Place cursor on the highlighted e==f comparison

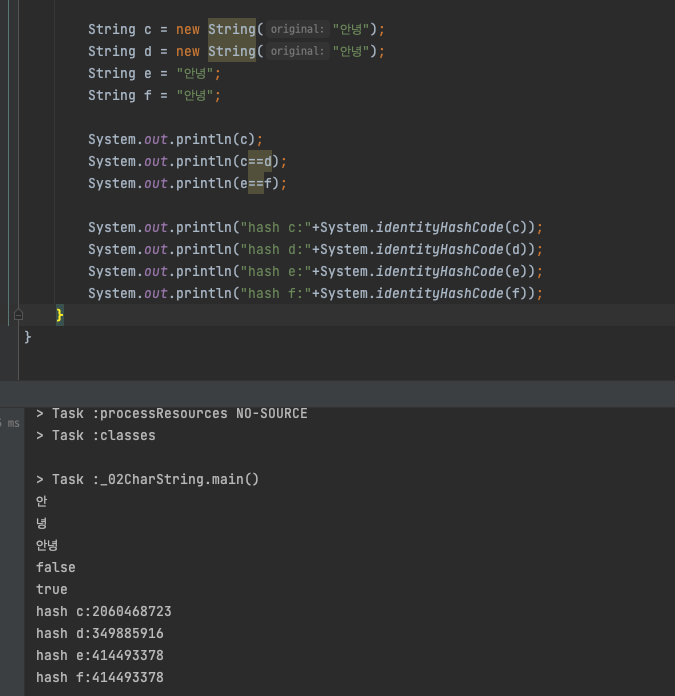pos(256,183)
